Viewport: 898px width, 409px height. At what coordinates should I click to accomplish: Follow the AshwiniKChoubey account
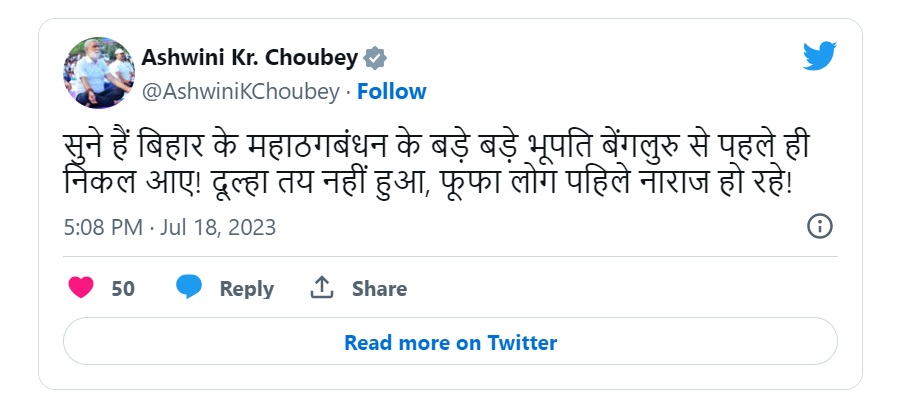[x=392, y=92]
